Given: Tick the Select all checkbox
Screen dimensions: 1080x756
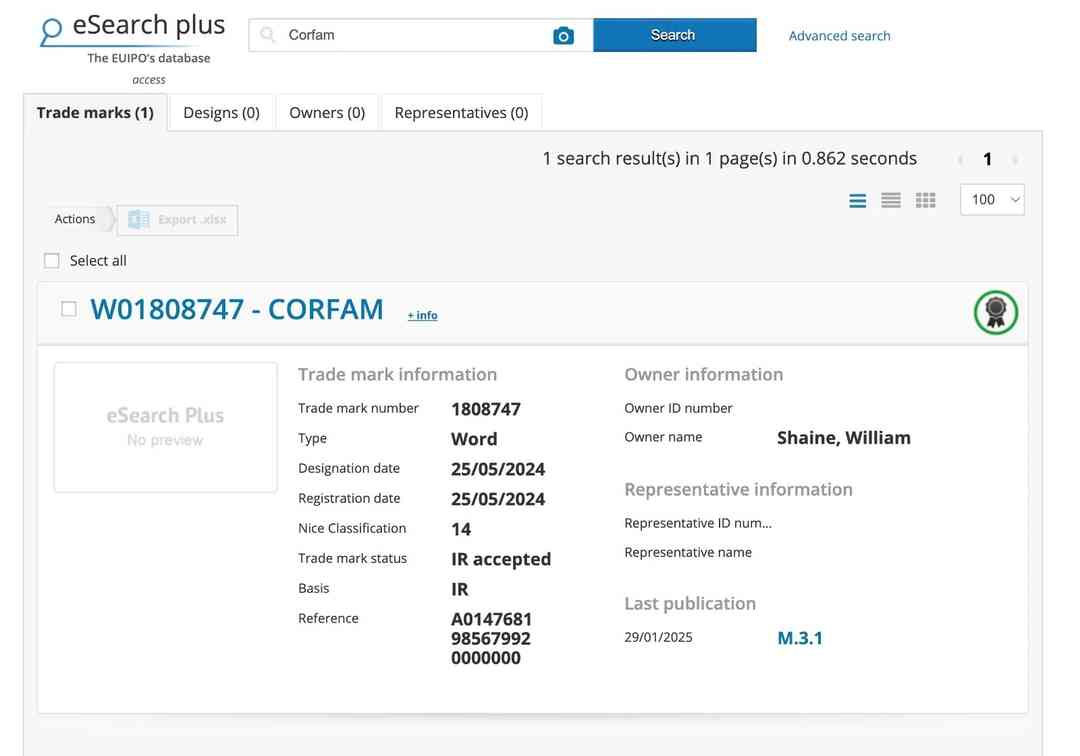Looking at the screenshot, I should [52, 261].
